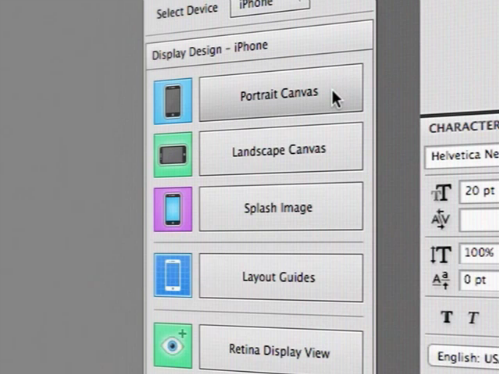
Task: Edit the 100% vertical scale field
Action: tap(479, 253)
